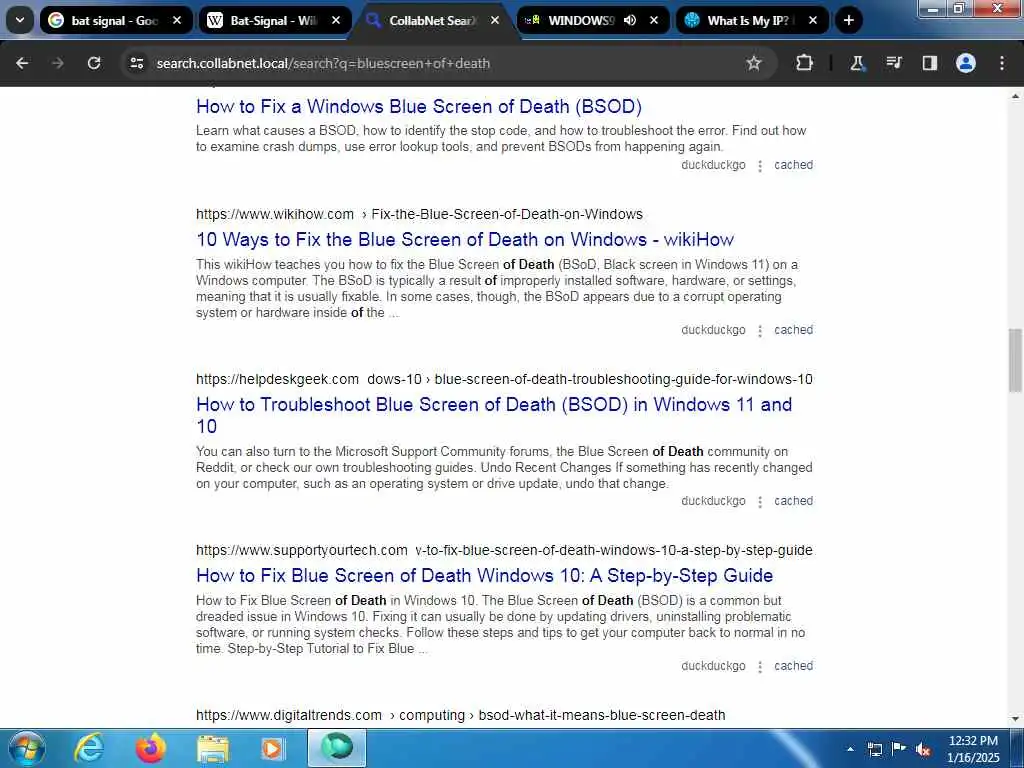This screenshot has width=1024, height=768.
Task: Switch to the bat signal Google tab
Action: (x=115, y=20)
